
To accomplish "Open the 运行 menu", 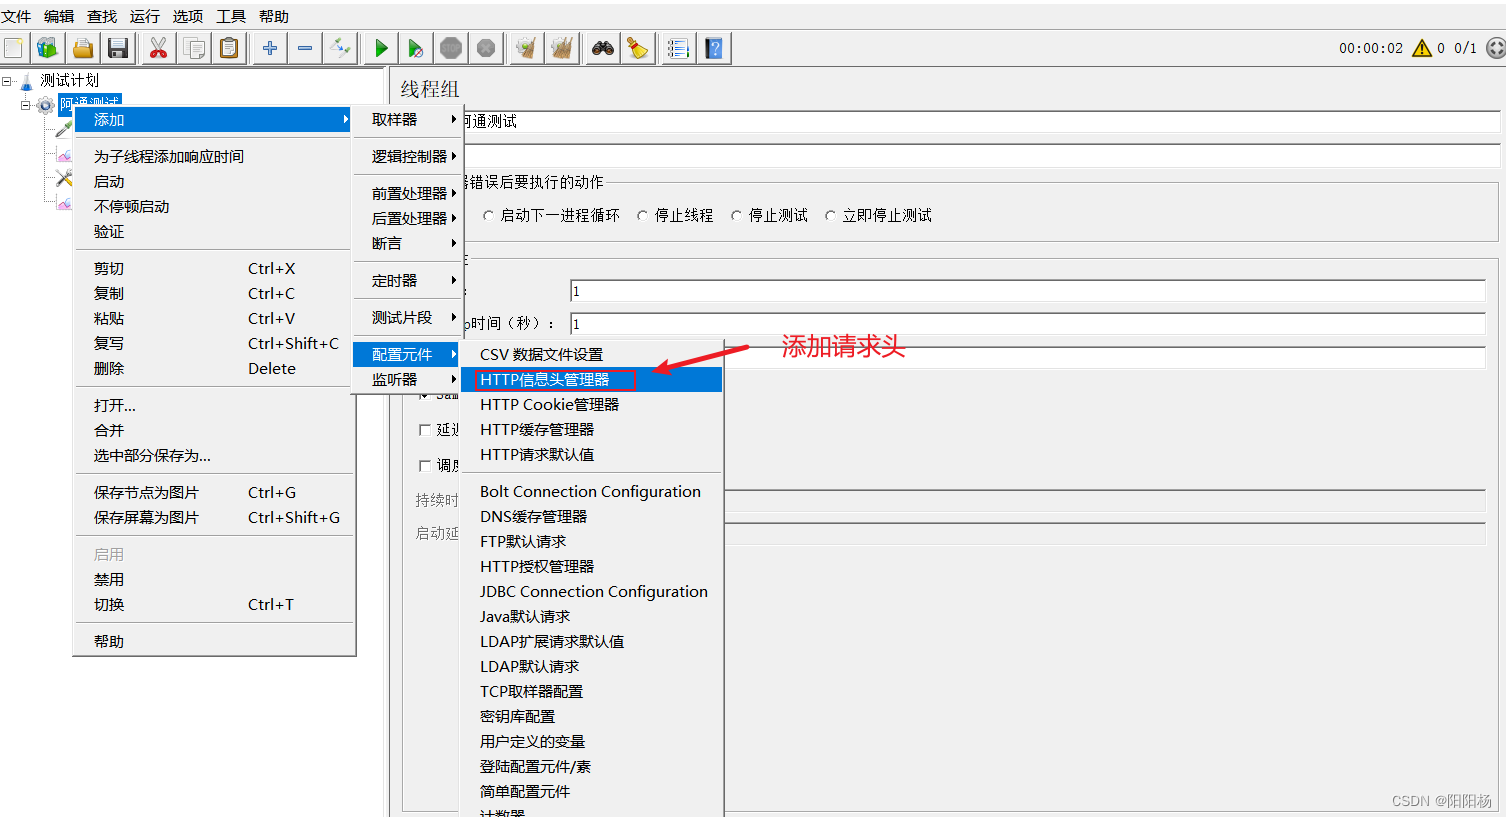I will 145,16.
